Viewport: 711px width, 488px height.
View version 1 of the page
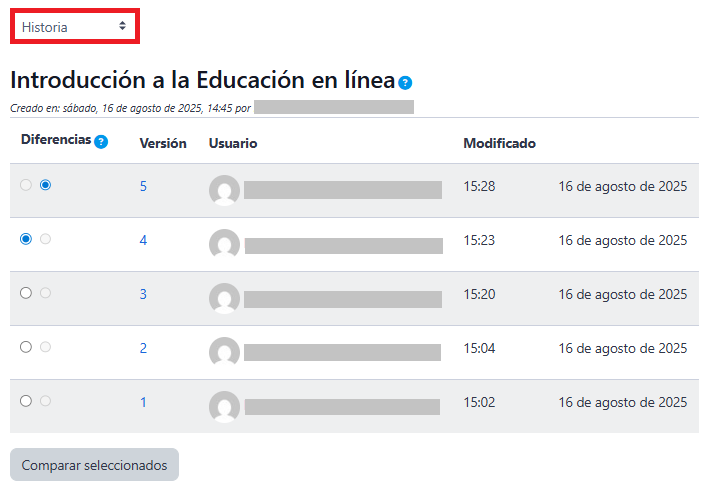[x=143, y=402]
